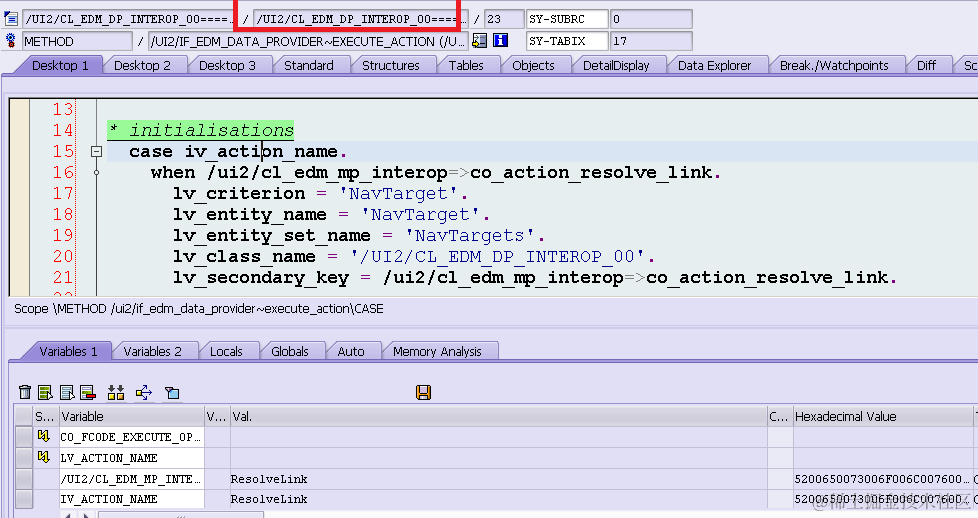
Task: Select row of LV_ACTION_NAME via its row selector
Action: (x=24, y=457)
